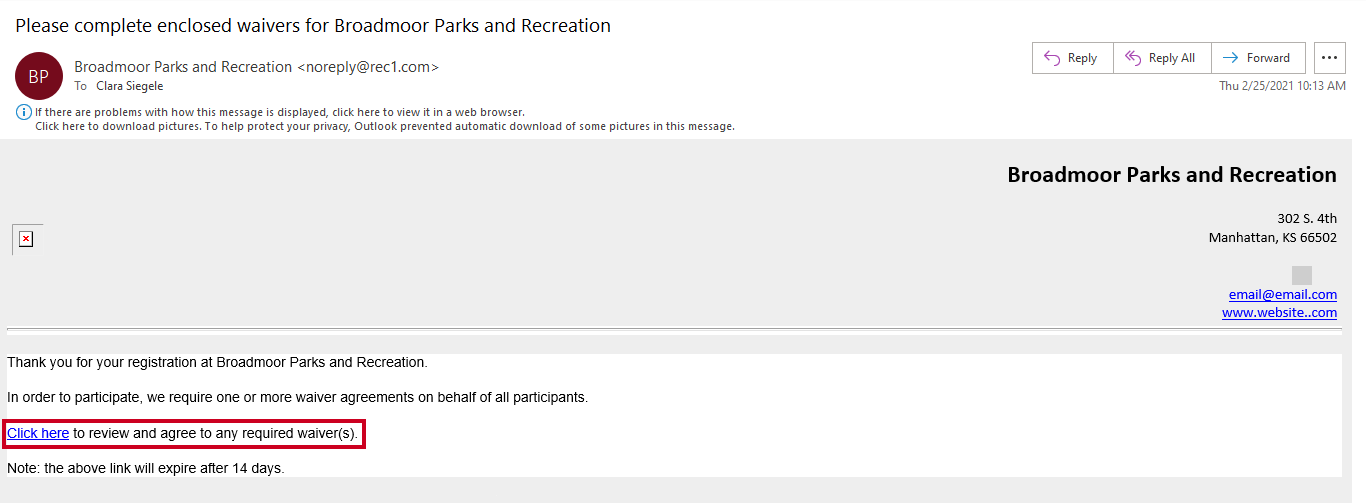Click sender name Broadmoor Parks and Recreation
1366x503 pixels.
point(183,67)
